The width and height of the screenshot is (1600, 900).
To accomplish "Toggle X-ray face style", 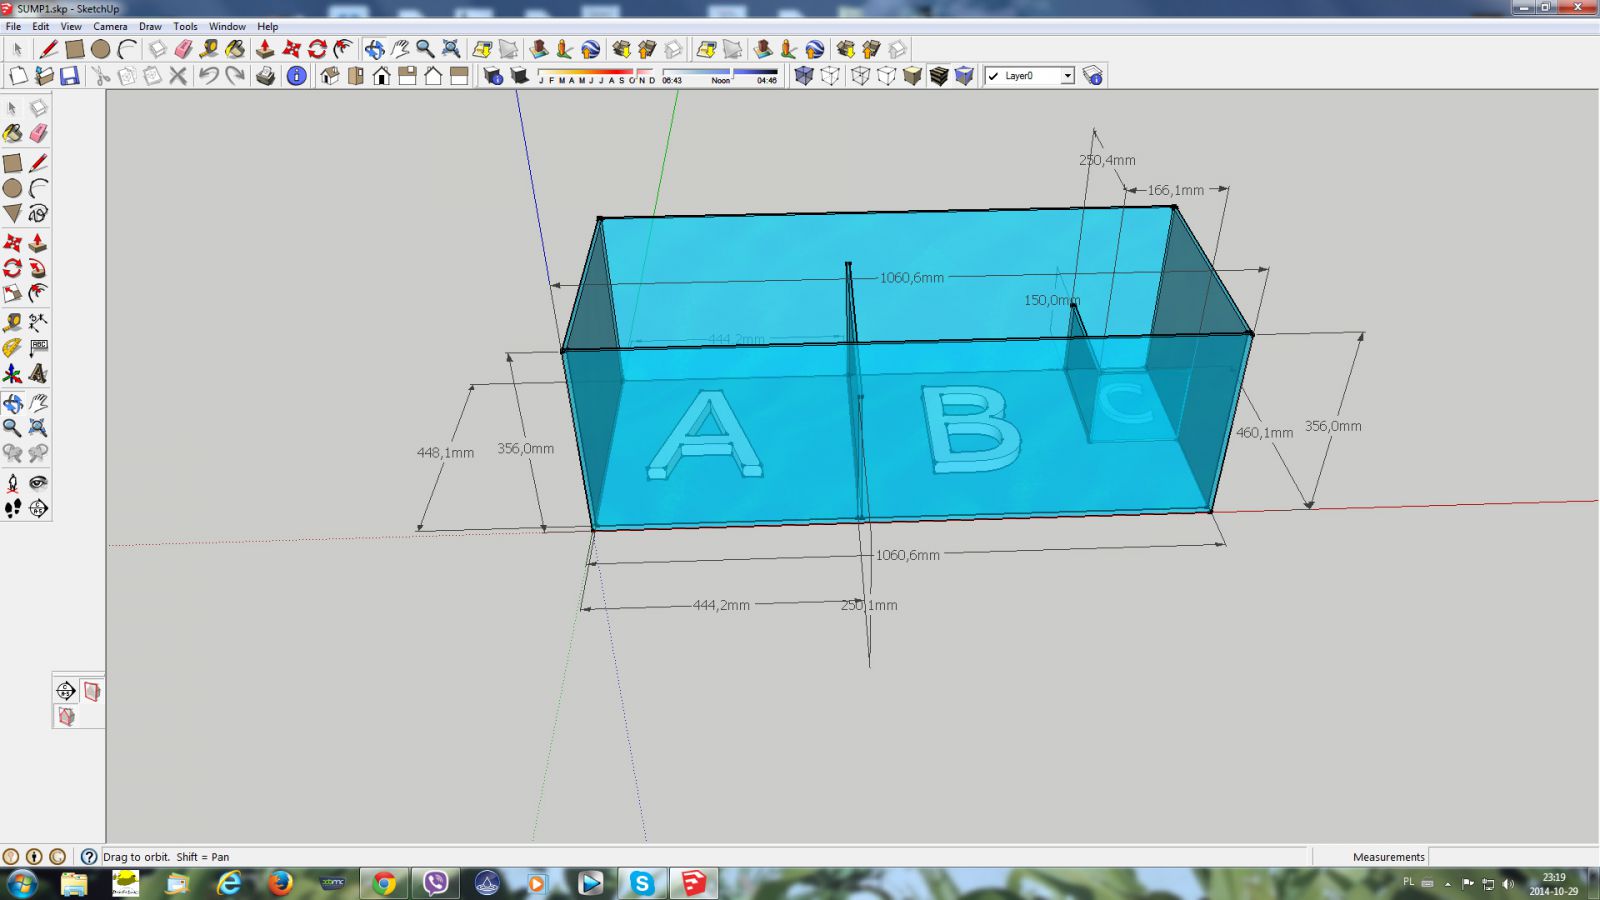I will [x=804, y=76].
